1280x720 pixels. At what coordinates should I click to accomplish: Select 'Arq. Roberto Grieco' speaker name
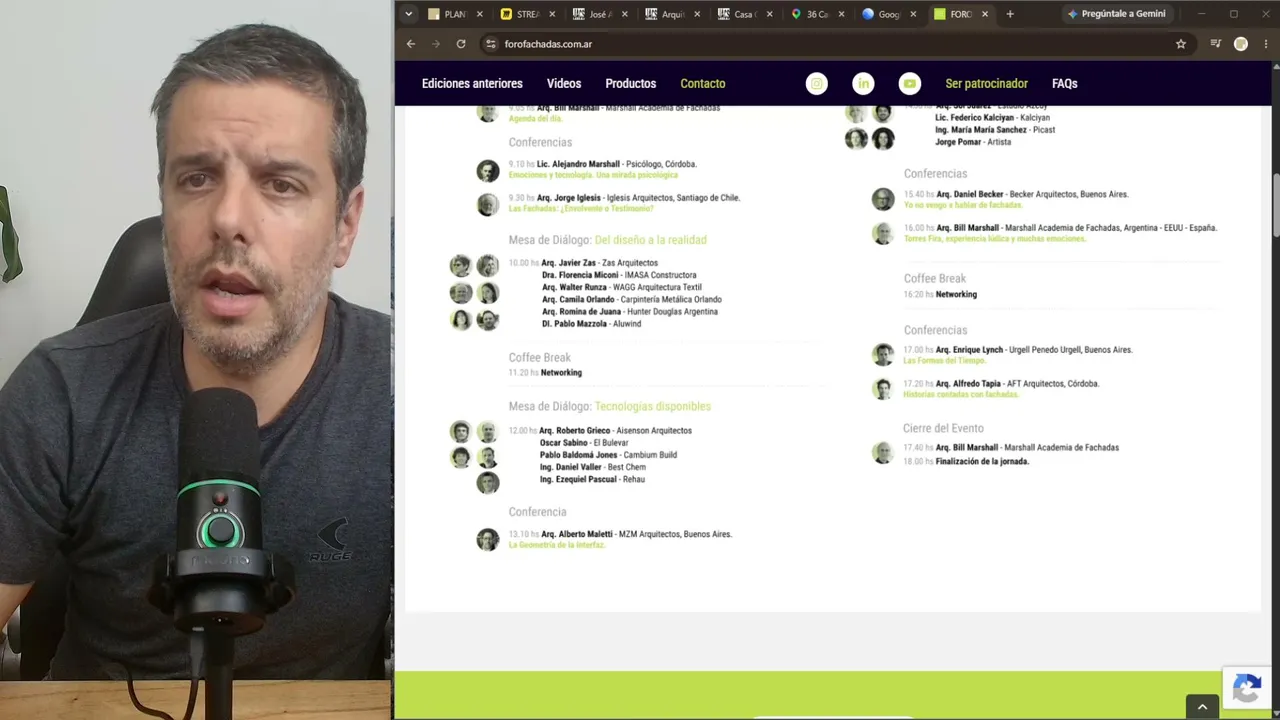(575, 431)
